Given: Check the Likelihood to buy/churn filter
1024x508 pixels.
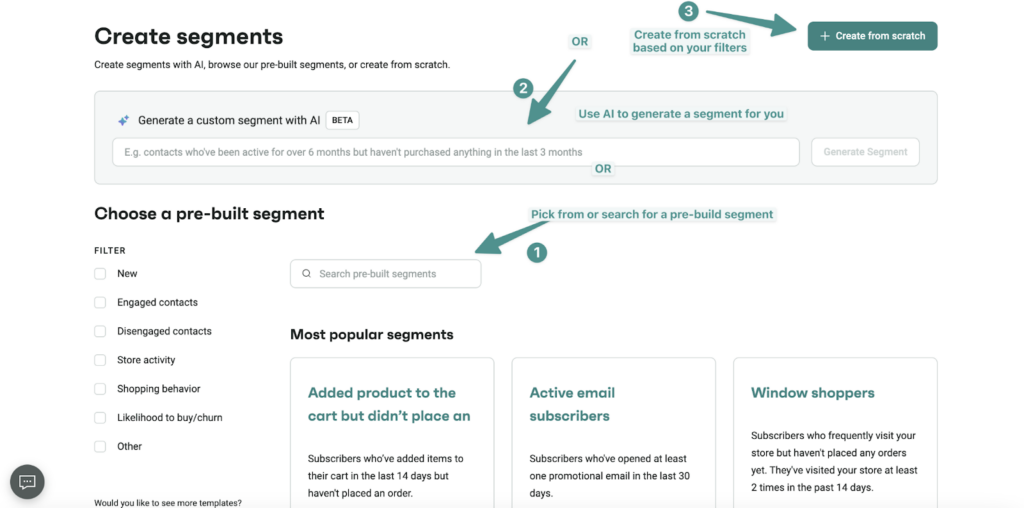Looking at the screenshot, I should click(100, 418).
